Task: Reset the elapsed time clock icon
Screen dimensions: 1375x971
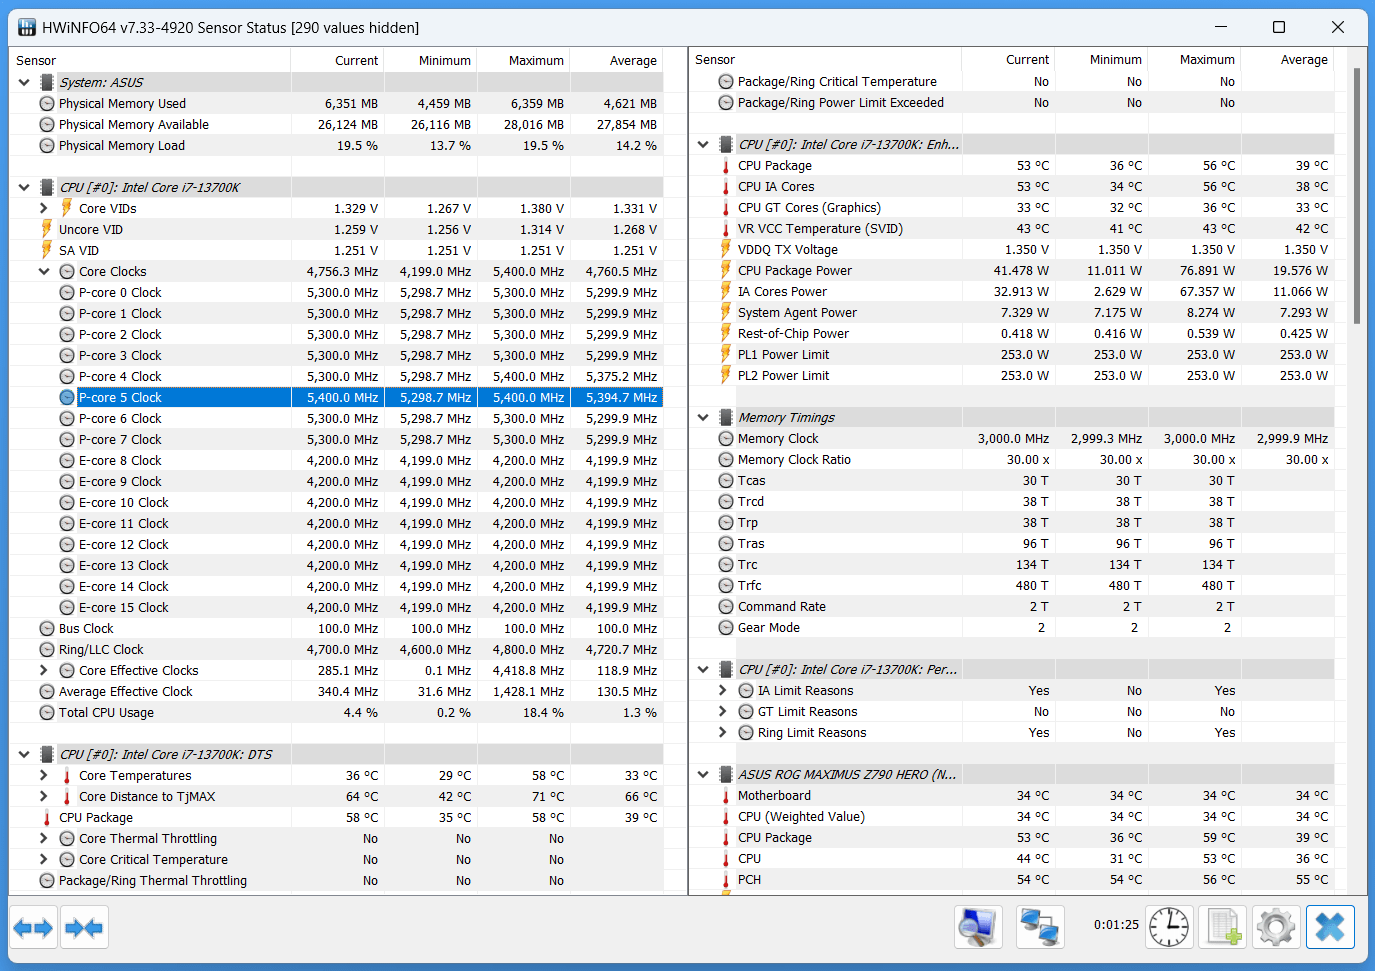Action: point(1169,927)
